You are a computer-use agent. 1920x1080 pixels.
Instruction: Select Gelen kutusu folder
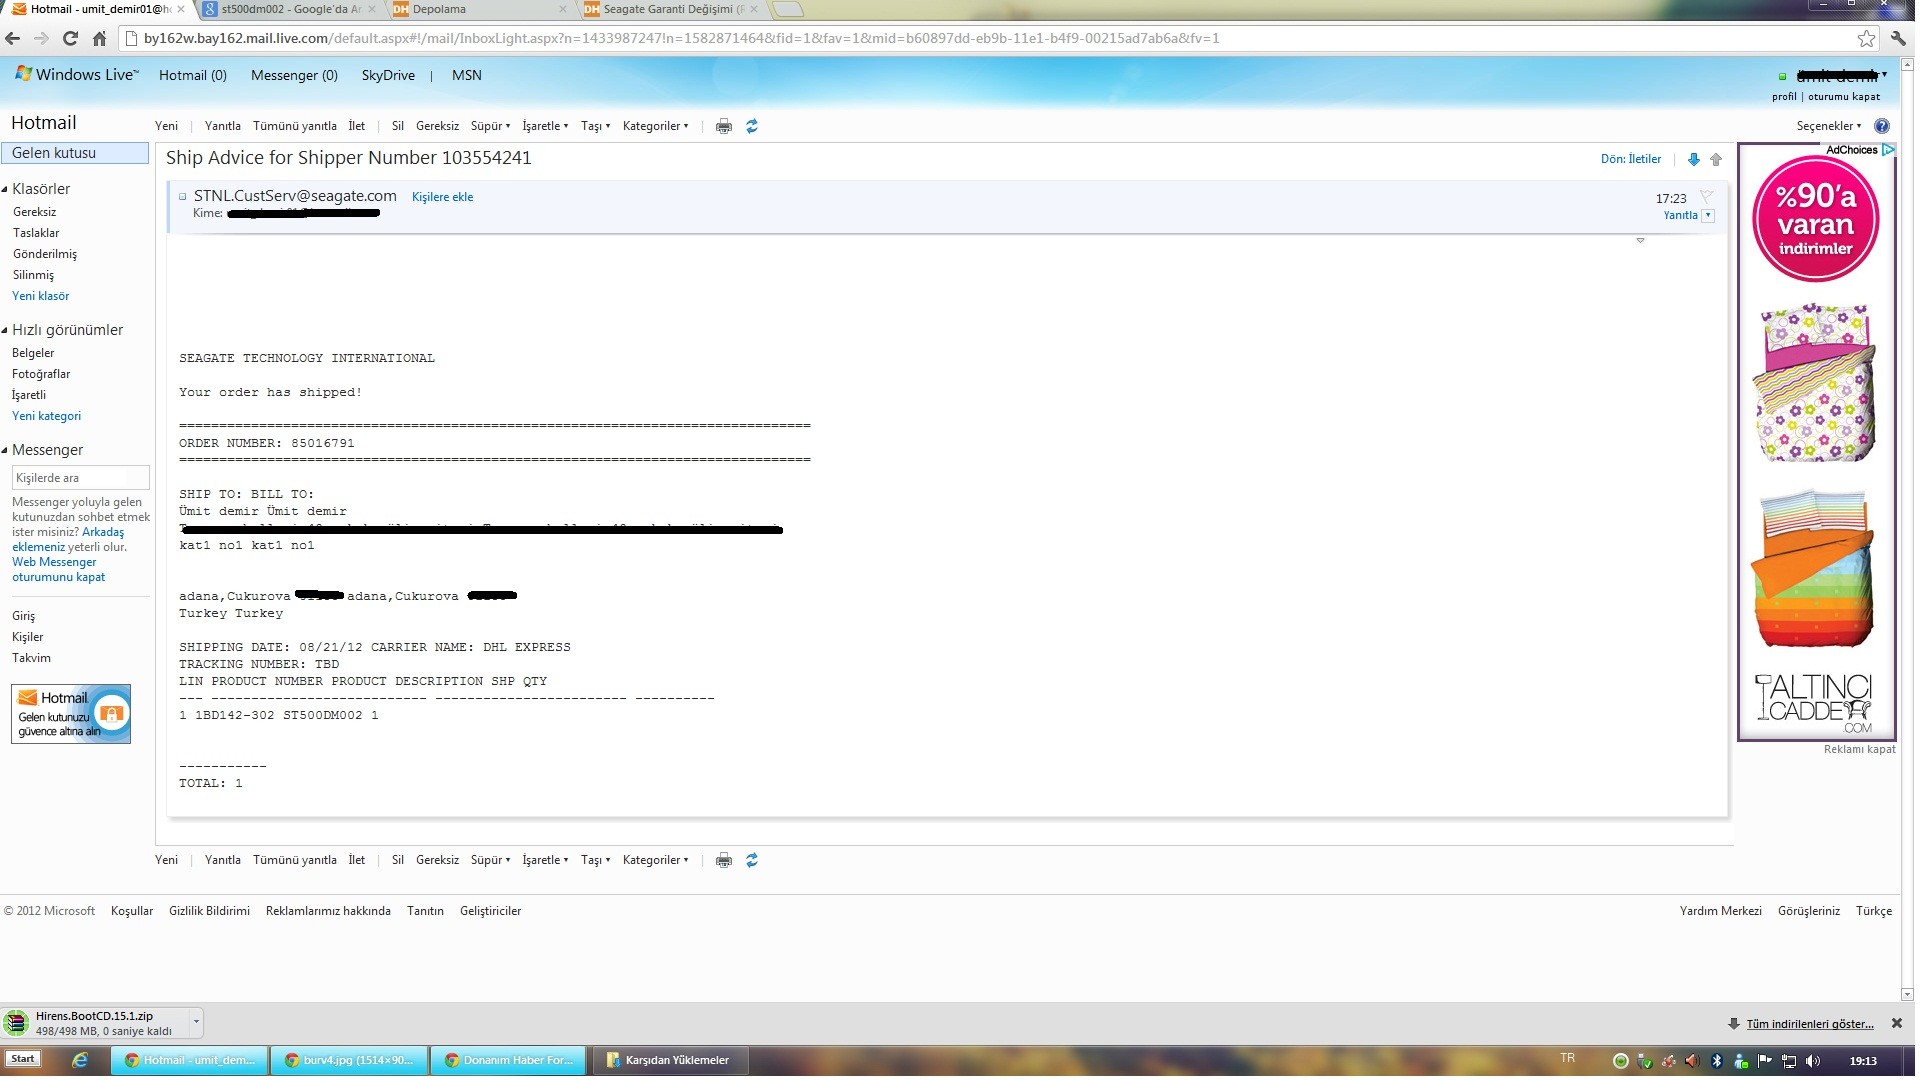pyautogui.click(x=75, y=154)
